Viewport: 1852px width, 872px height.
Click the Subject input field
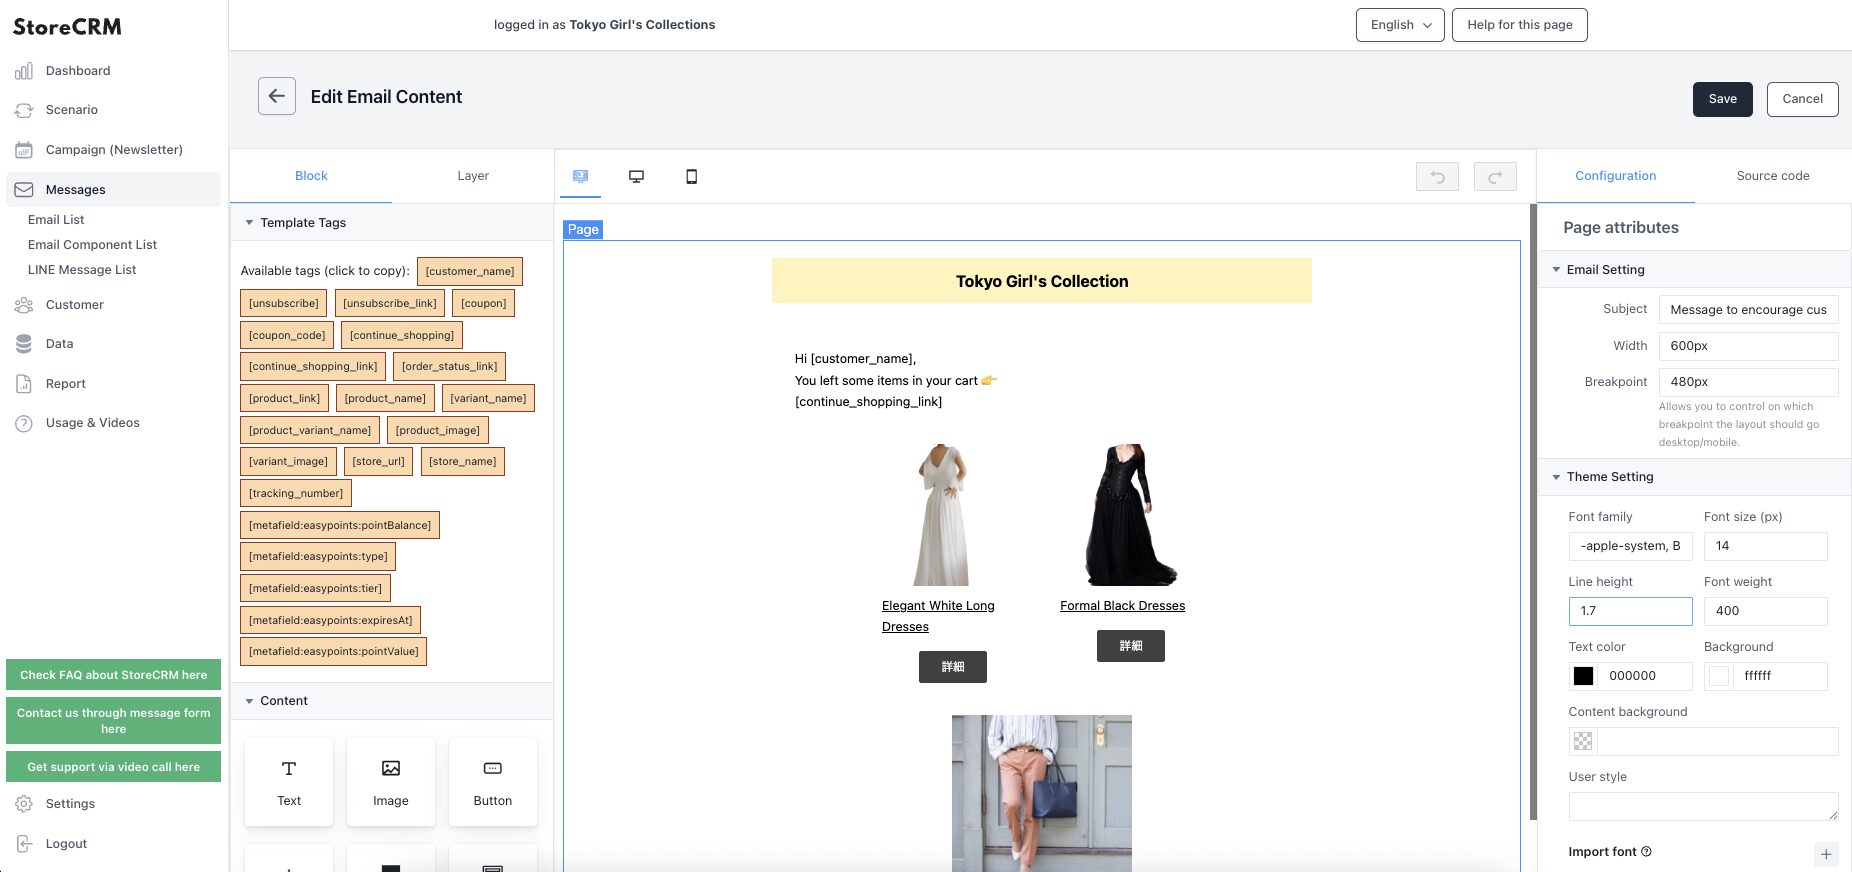coord(1748,310)
